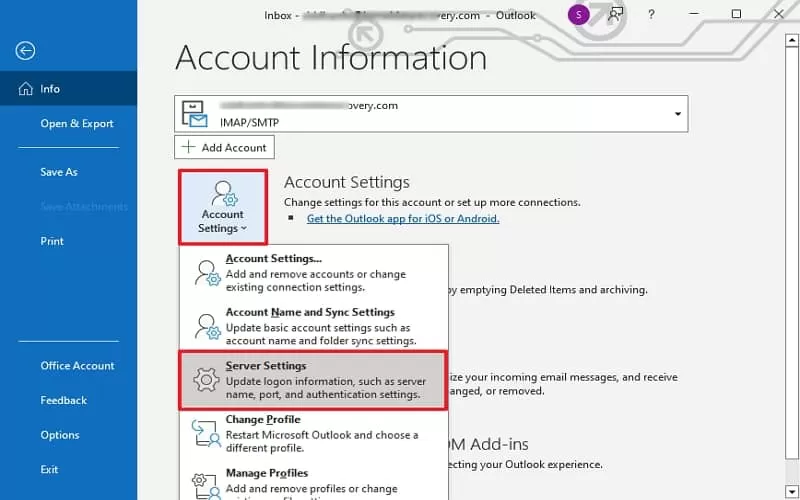This screenshot has height=500, width=800.
Task: Open Get the Outlook app for iOS or Android link
Action: point(403,218)
